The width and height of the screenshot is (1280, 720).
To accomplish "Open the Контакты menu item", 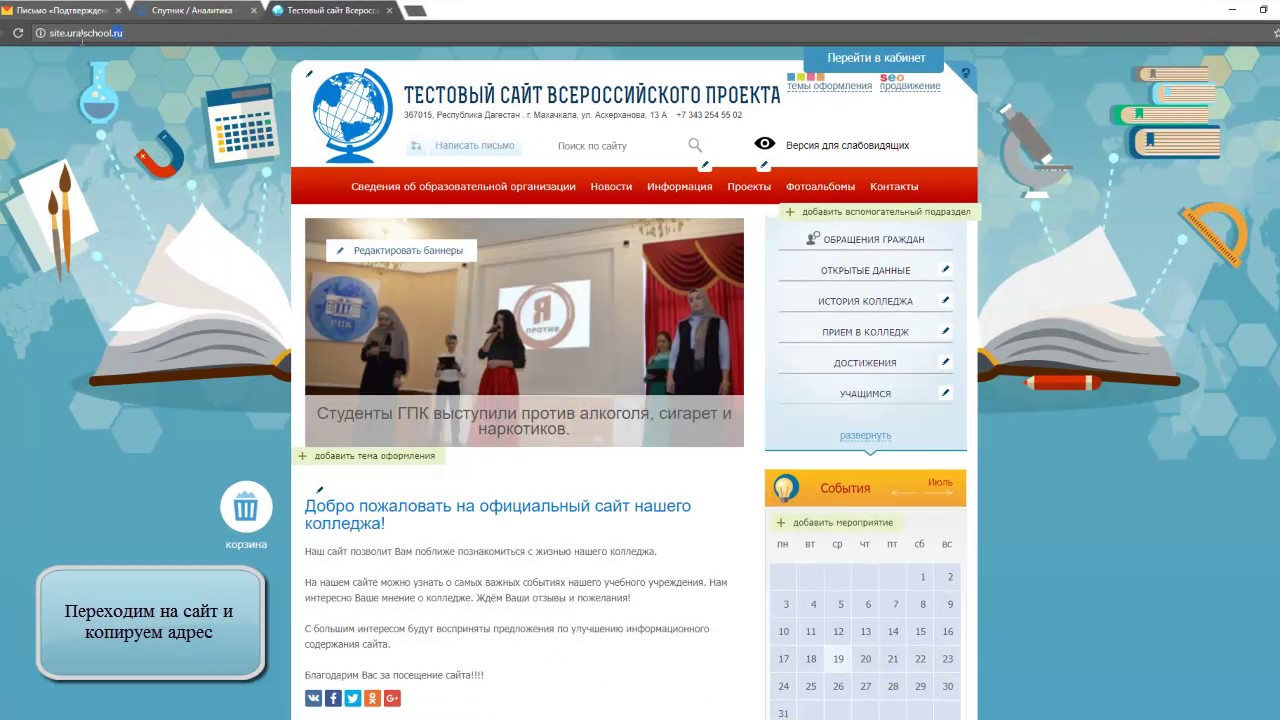I will pyautogui.click(x=894, y=186).
